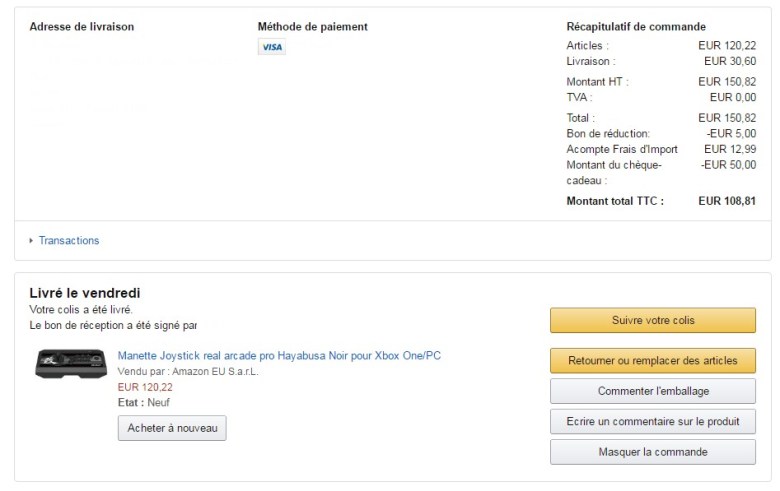Click the Récapitulatif de commande heading

click(636, 27)
